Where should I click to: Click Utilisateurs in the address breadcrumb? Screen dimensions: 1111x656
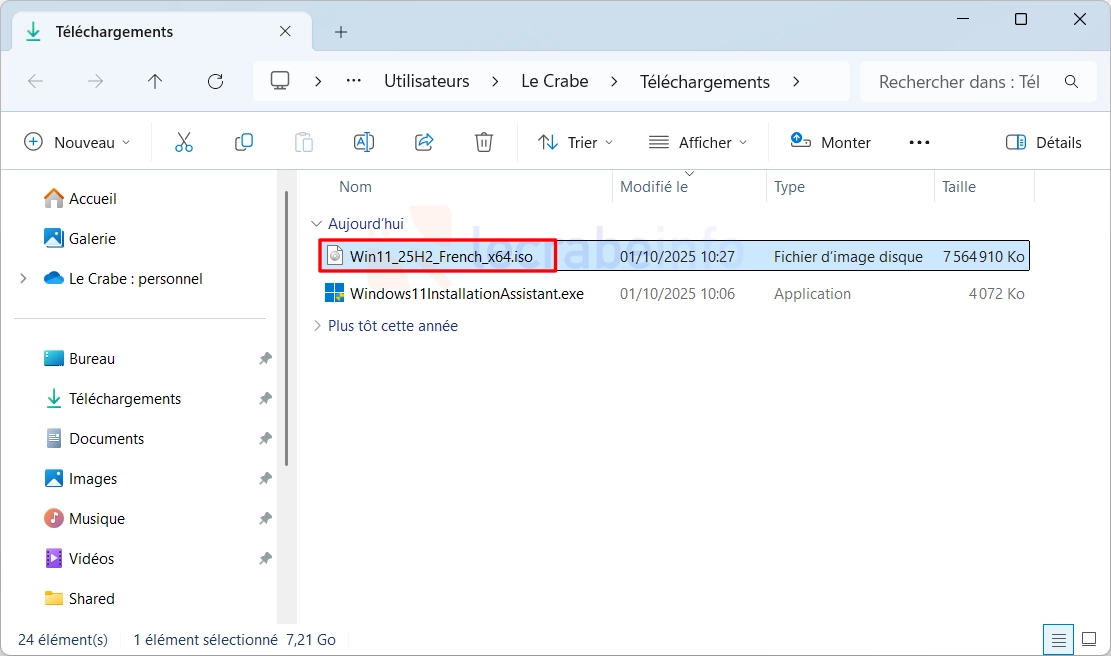point(426,82)
